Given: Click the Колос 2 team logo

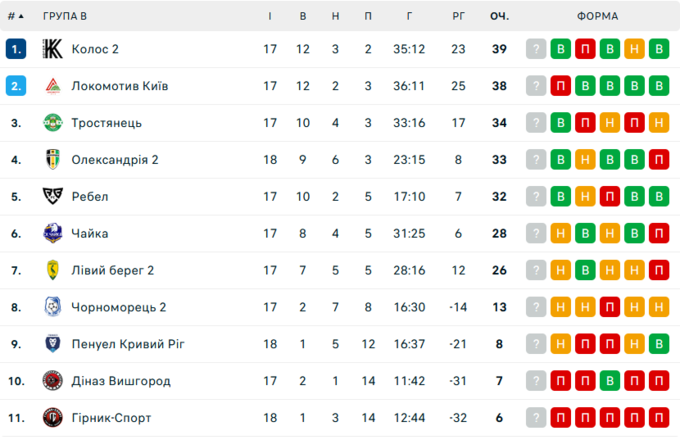Looking at the screenshot, I should point(53,49).
